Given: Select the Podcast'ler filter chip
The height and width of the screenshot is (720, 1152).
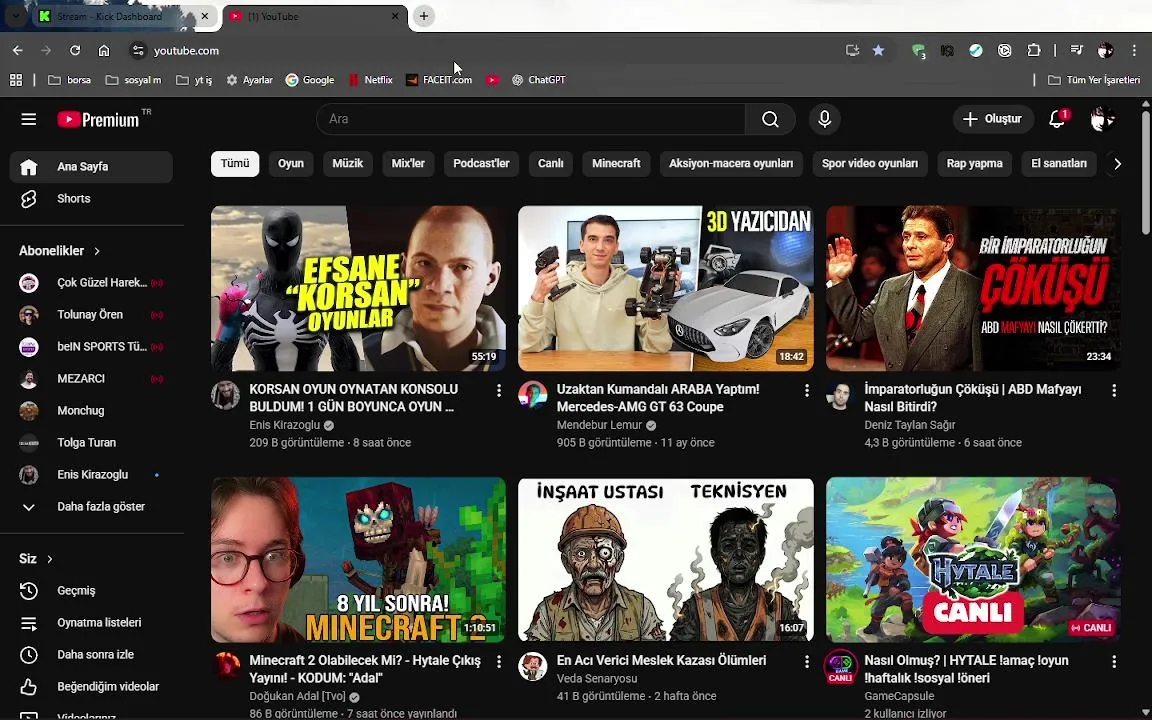Looking at the screenshot, I should [481, 164].
